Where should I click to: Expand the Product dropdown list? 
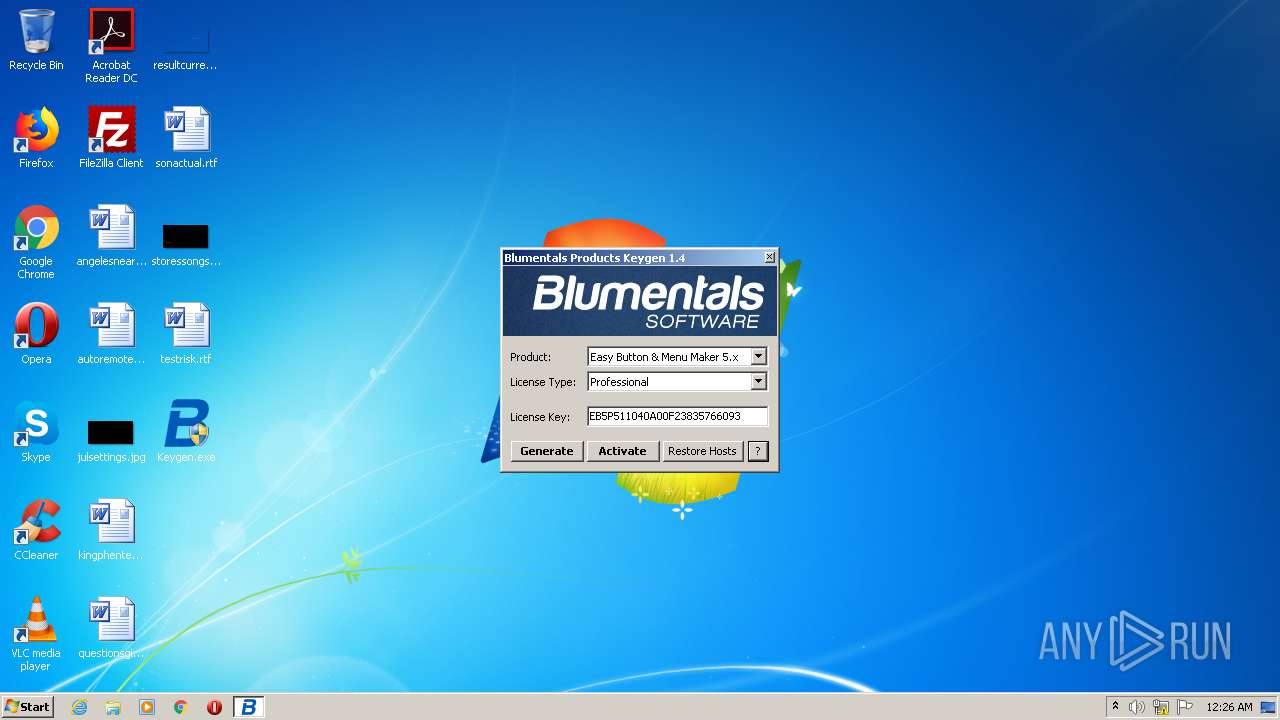758,357
